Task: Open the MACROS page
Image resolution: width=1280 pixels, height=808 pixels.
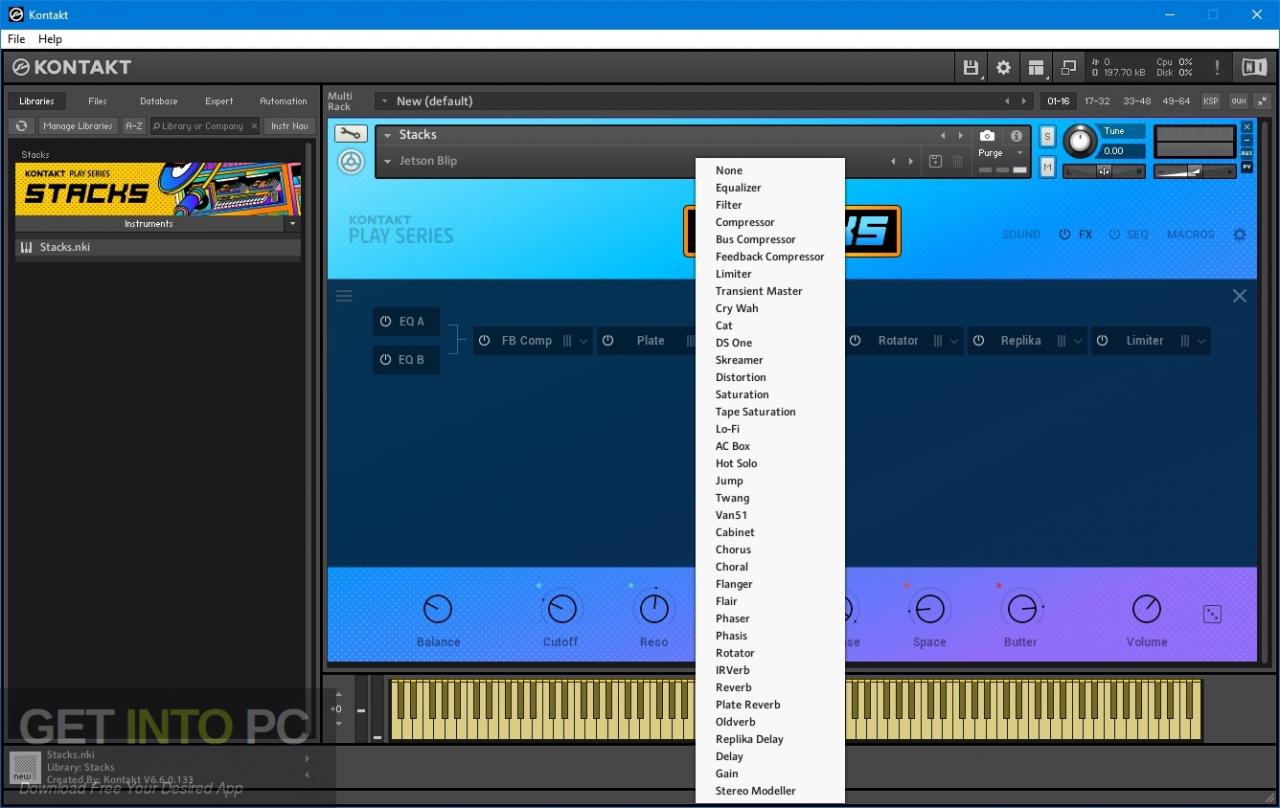Action: tap(1190, 234)
